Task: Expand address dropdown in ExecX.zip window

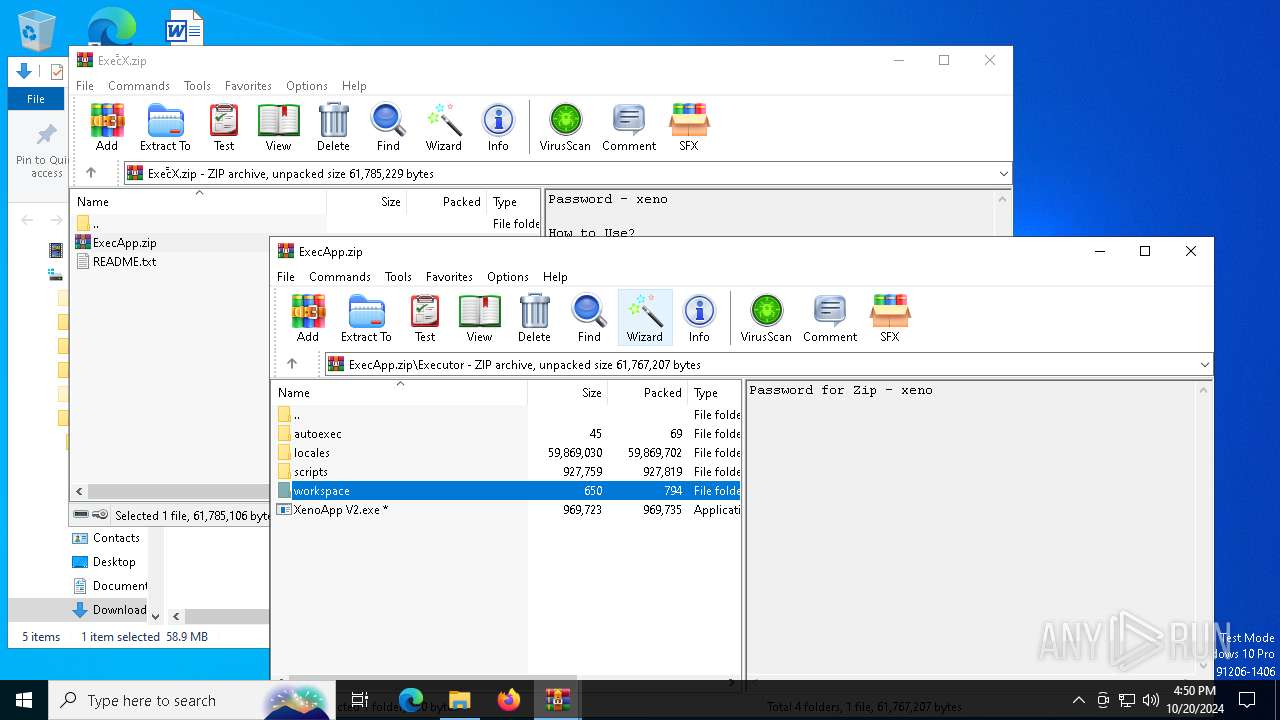Action: [x=1003, y=174]
